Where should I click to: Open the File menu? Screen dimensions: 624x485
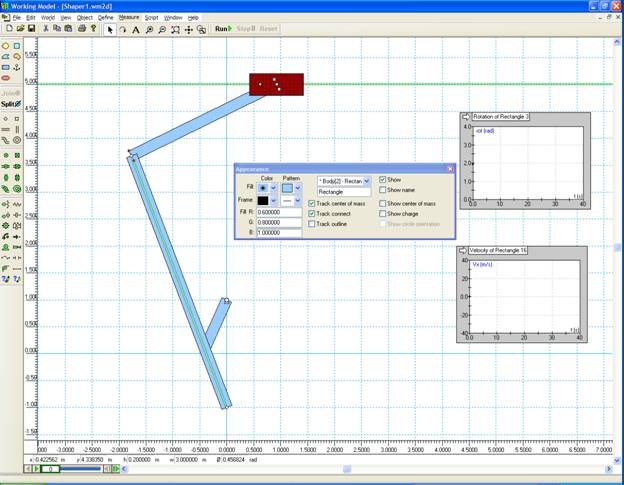pyautogui.click(x=16, y=18)
